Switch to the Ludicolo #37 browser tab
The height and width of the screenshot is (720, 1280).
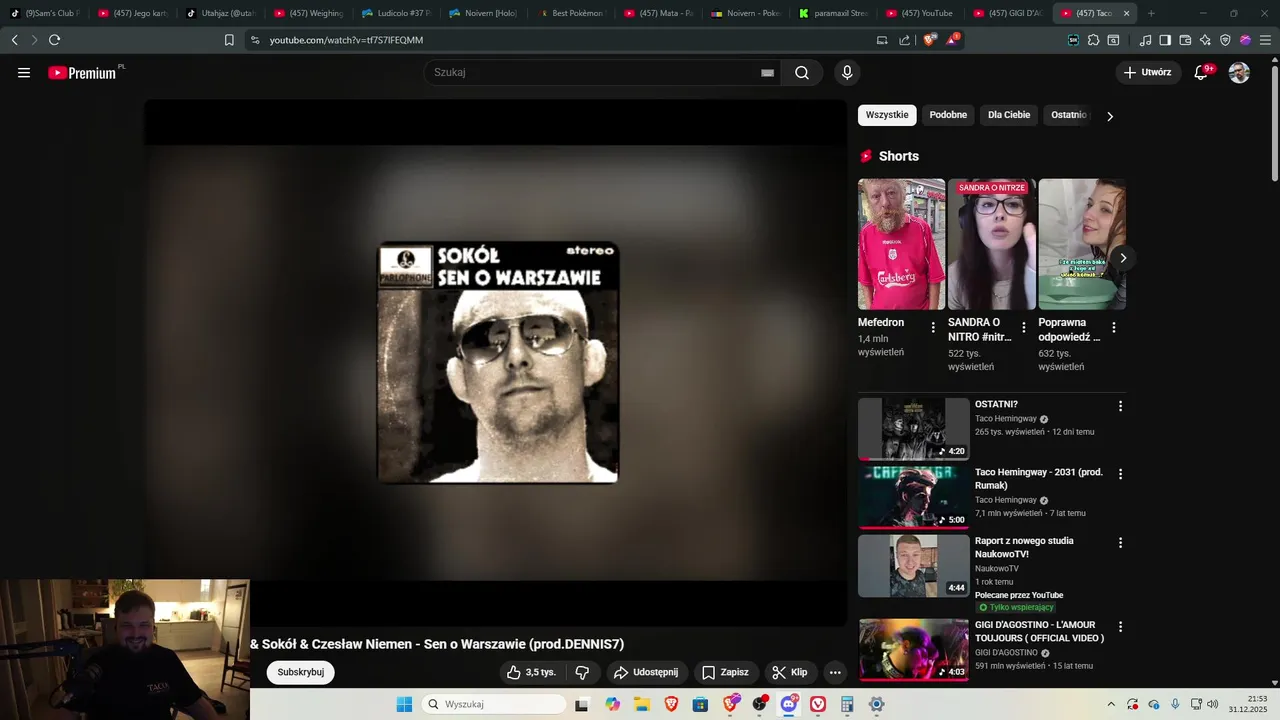[x=396, y=14]
